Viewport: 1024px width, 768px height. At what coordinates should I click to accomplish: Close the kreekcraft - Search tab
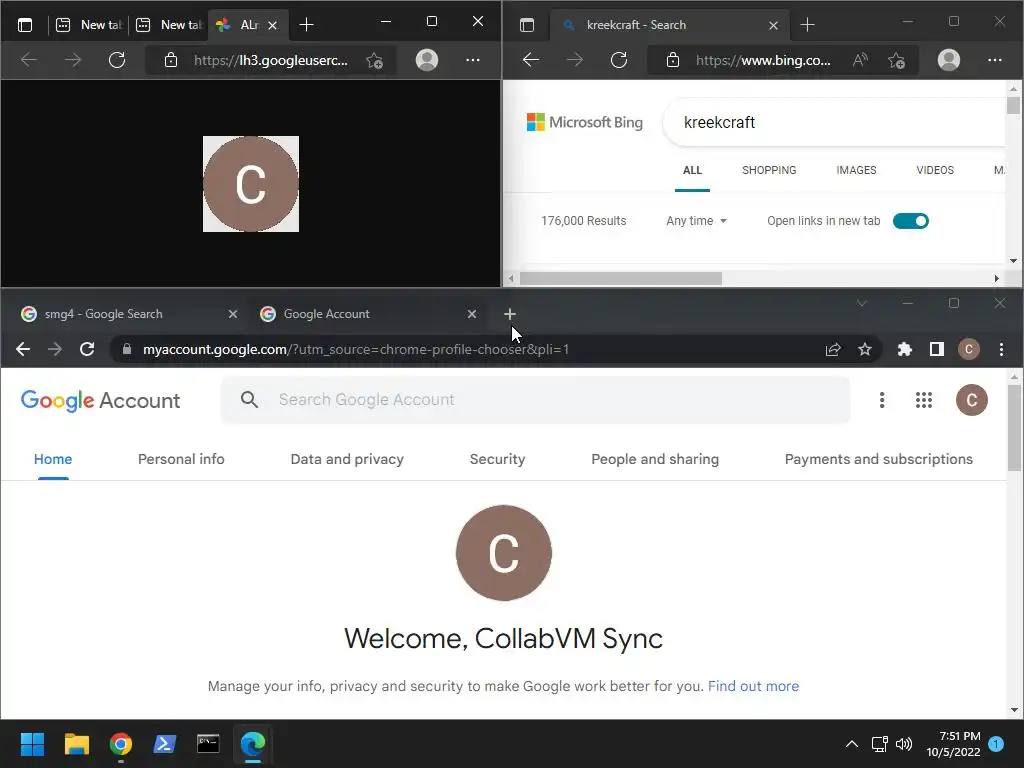tap(773, 25)
